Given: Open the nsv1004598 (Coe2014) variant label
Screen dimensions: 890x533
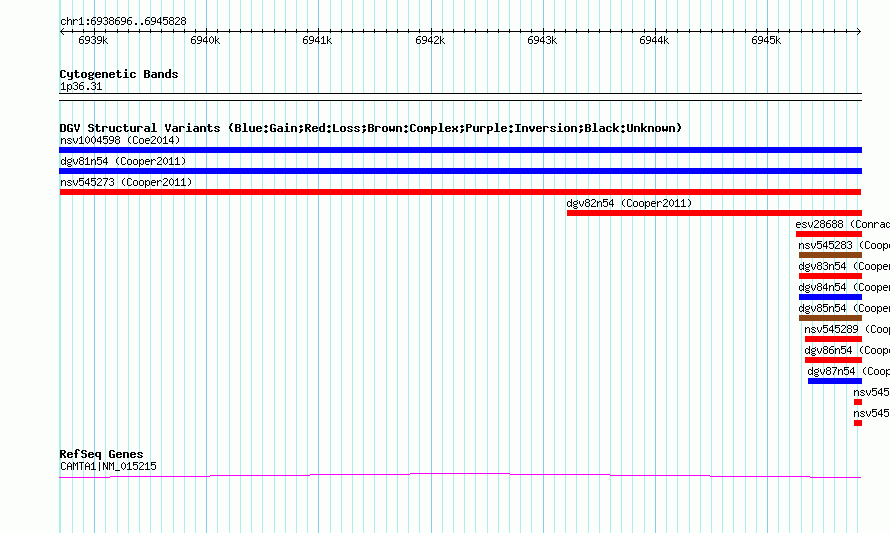Looking at the screenshot, I should coord(120,140).
